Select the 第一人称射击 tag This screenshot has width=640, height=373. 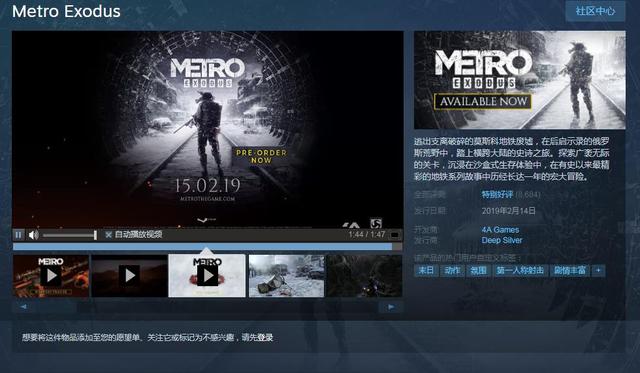[520, 271]
